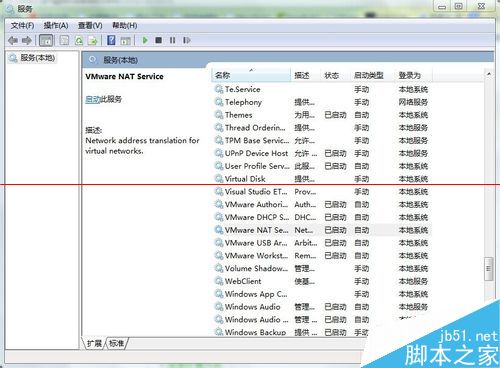This screenshot has height=368, width=500.
Task: Click the vertical scrollbar thumb
Action: 489,269
